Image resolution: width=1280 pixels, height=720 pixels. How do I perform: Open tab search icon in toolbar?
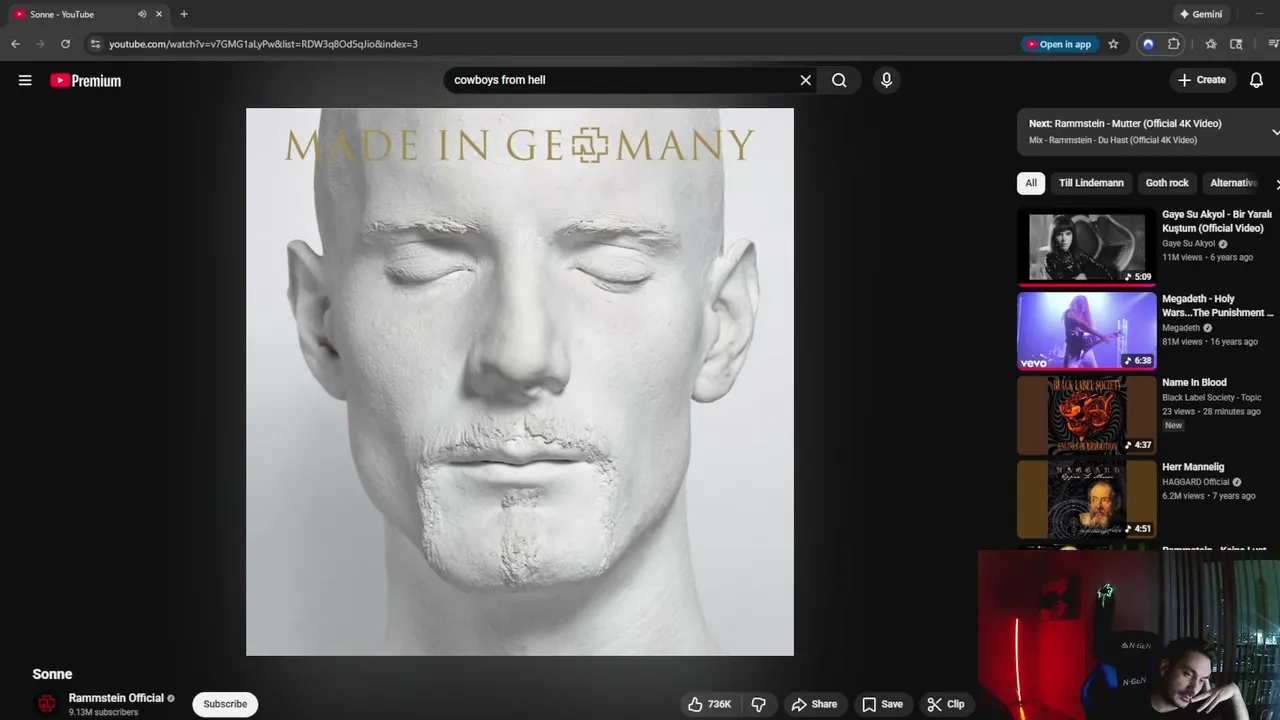tap(1236, 44)
